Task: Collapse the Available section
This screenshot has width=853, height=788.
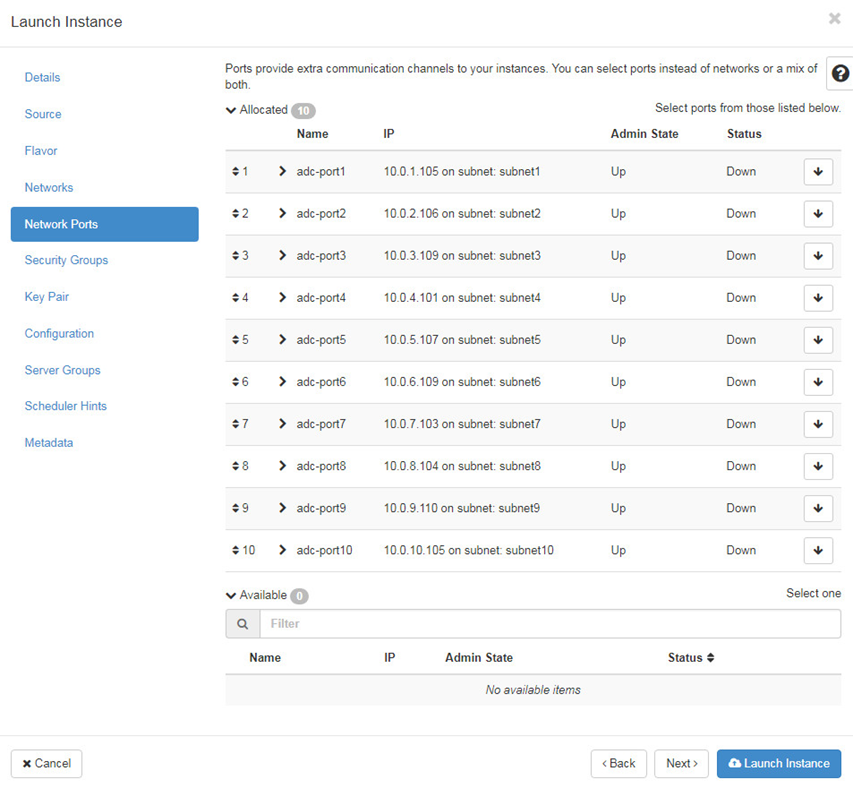Action: point(232,595)
